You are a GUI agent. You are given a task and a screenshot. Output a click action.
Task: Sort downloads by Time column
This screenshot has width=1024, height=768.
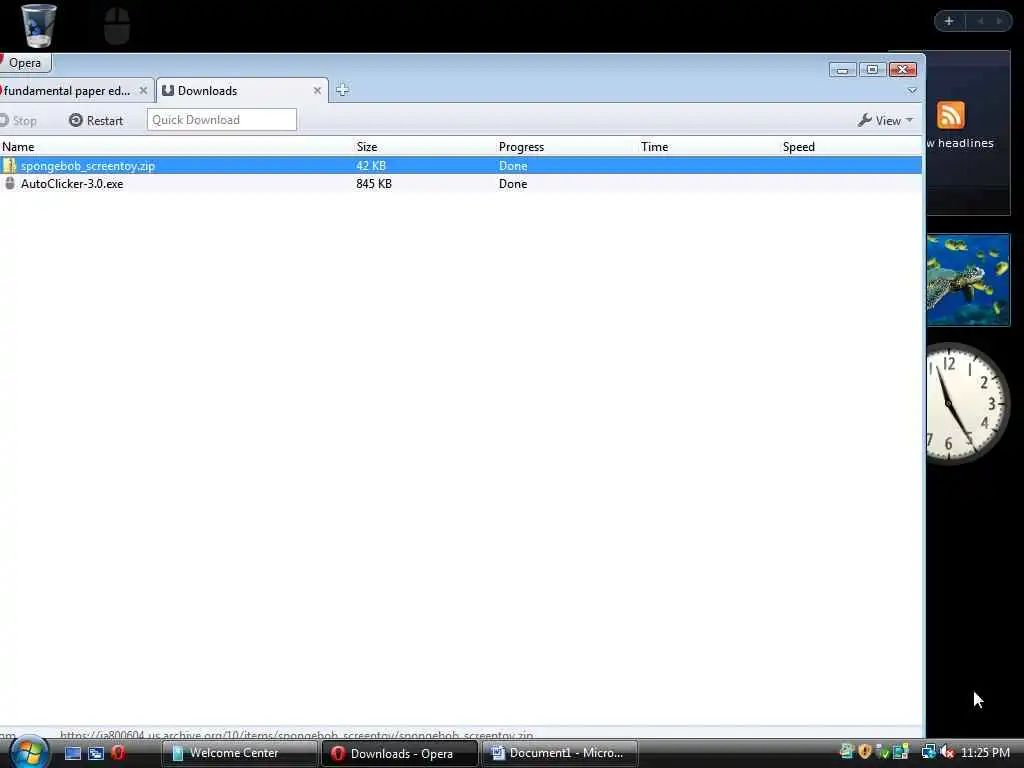click(x=654, y=147)
